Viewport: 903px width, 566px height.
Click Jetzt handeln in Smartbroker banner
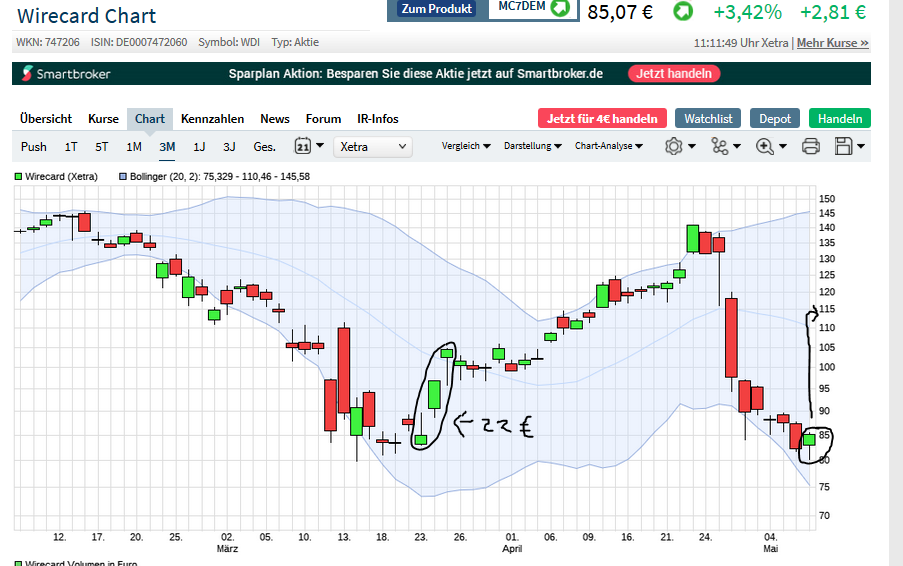[x=674, y=74]
